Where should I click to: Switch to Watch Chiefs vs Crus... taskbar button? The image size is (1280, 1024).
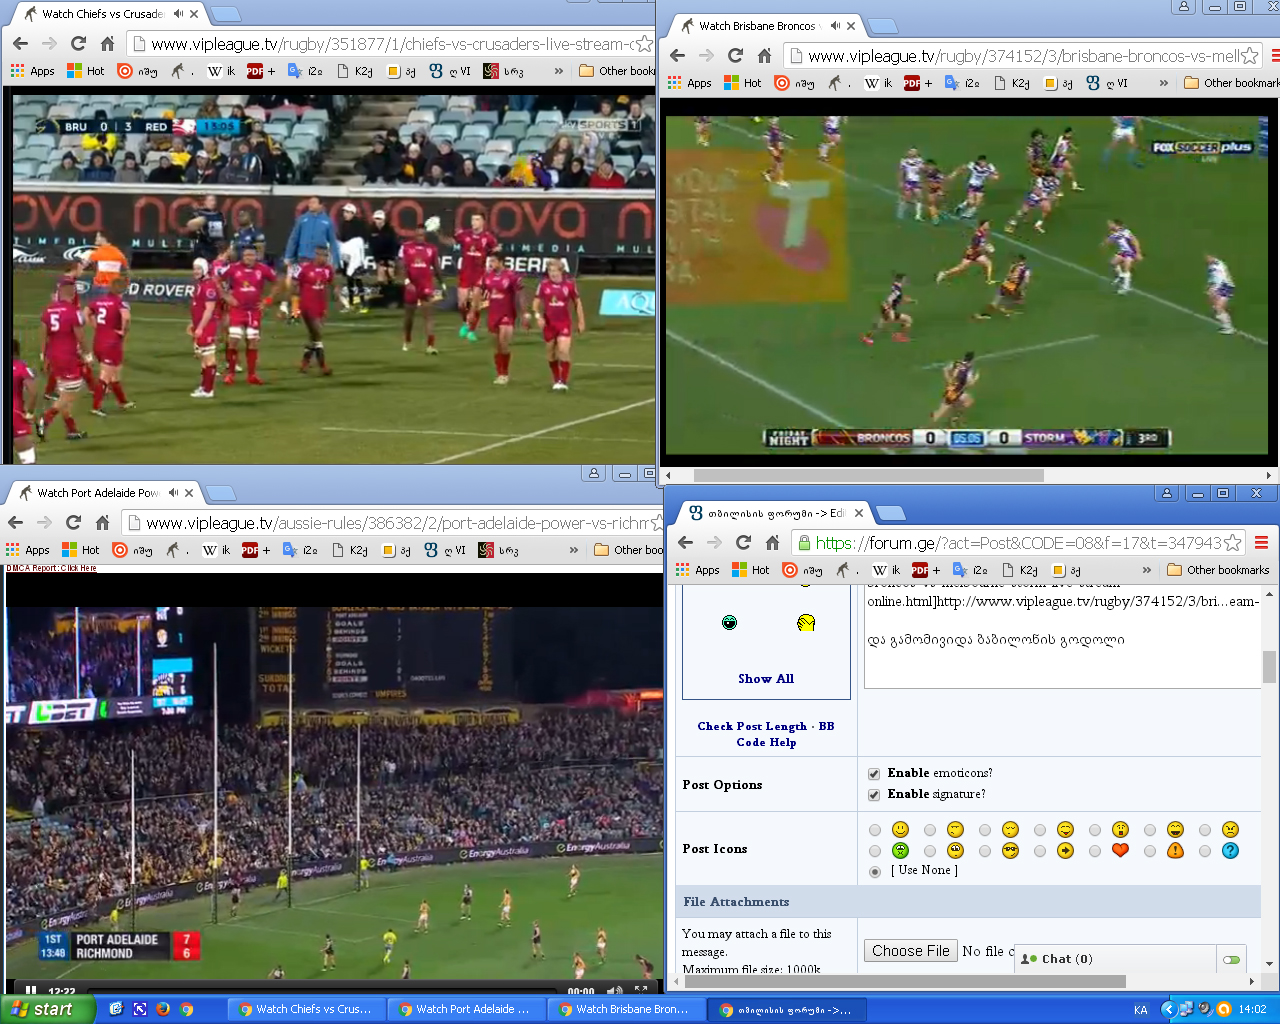point(308,1009)
